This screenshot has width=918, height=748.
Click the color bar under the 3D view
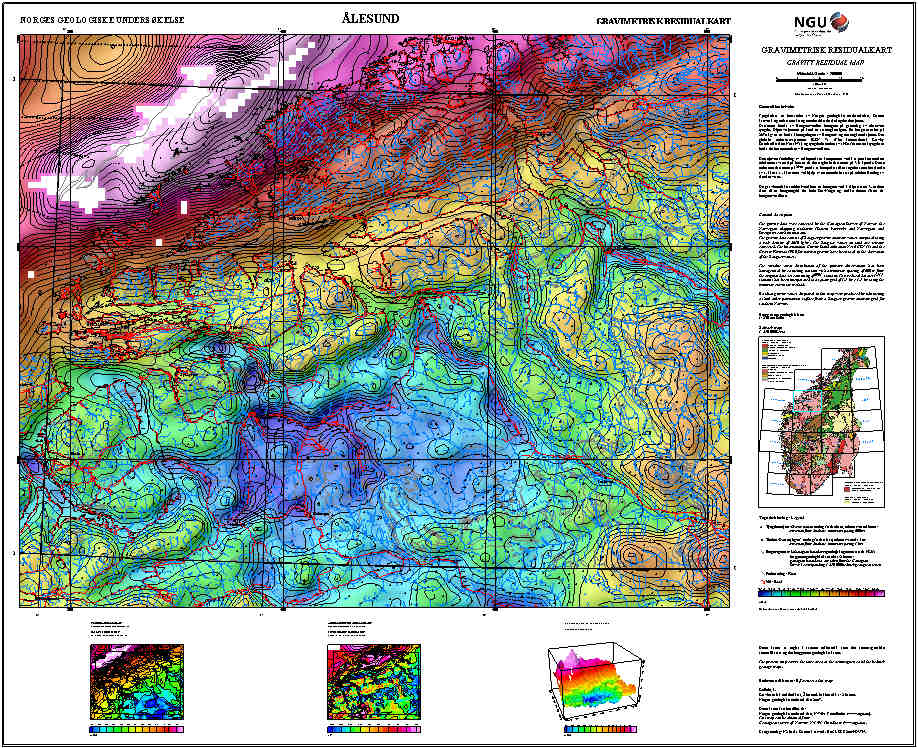tap(601, 729)
